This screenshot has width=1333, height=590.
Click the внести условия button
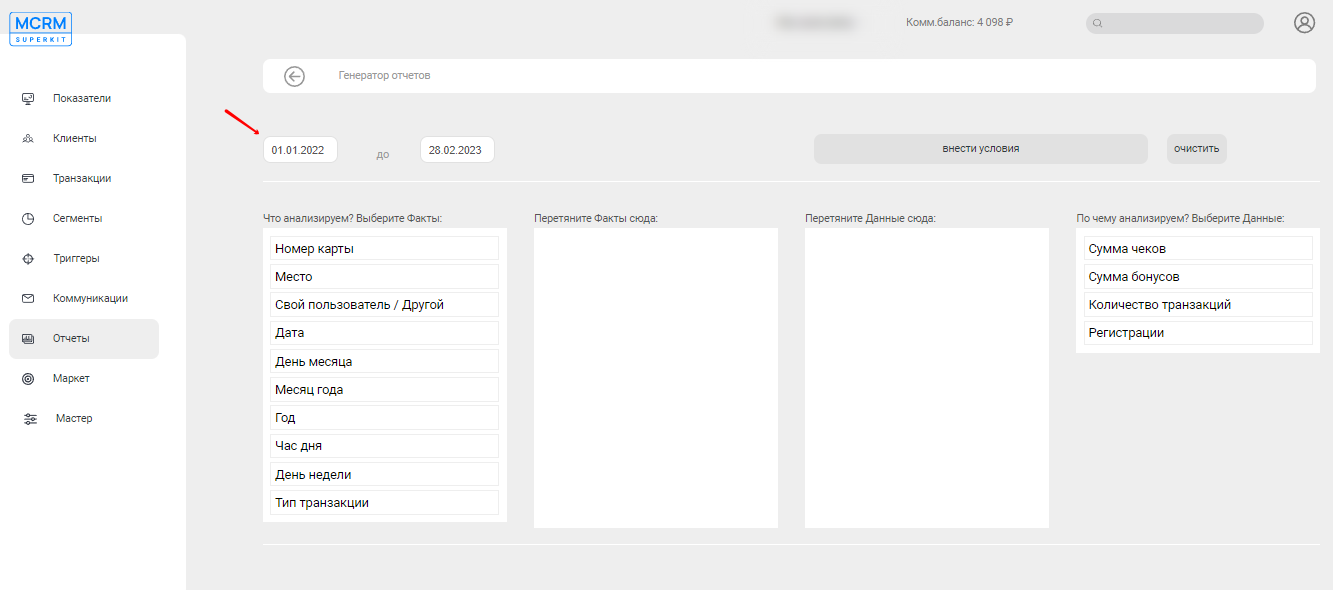point(981,148)
